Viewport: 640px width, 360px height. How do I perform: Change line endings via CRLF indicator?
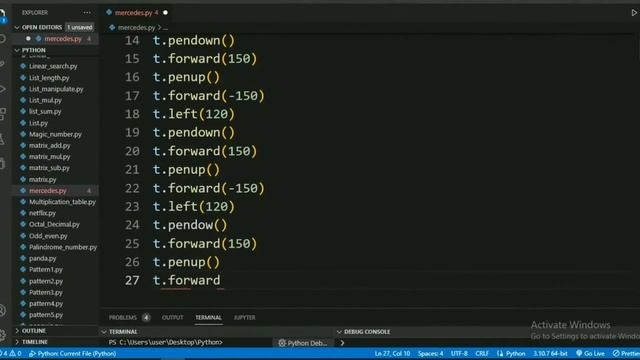[482, 353]
